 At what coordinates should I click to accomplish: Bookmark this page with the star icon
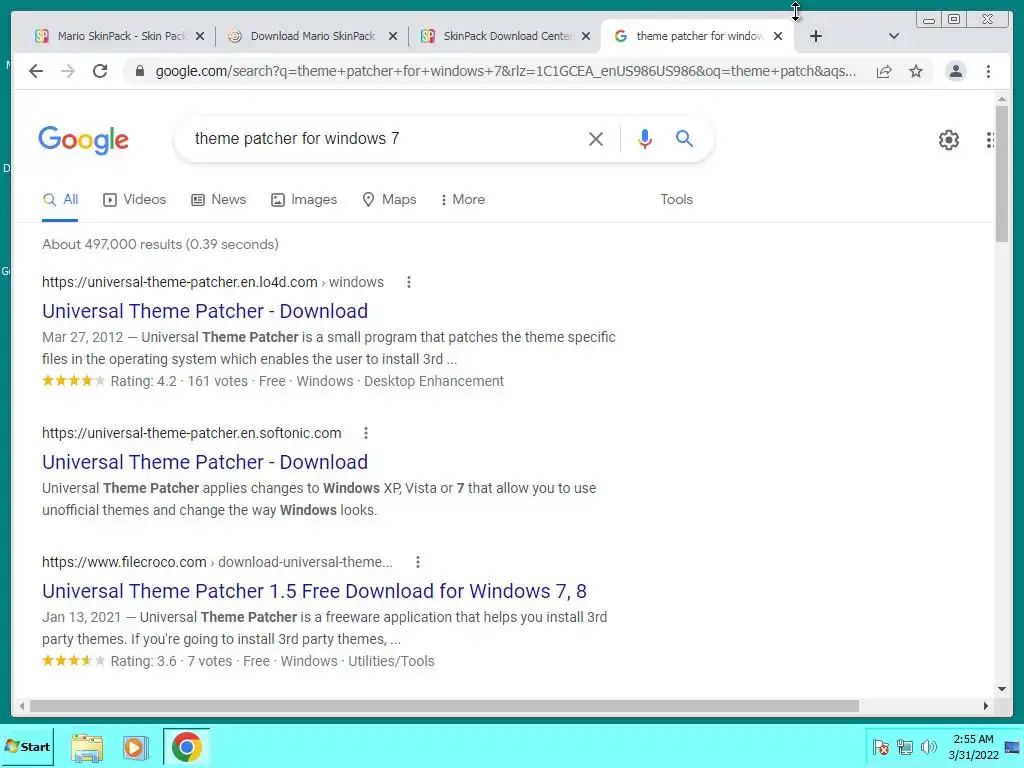pyautogui.click(x=916, y=71)
